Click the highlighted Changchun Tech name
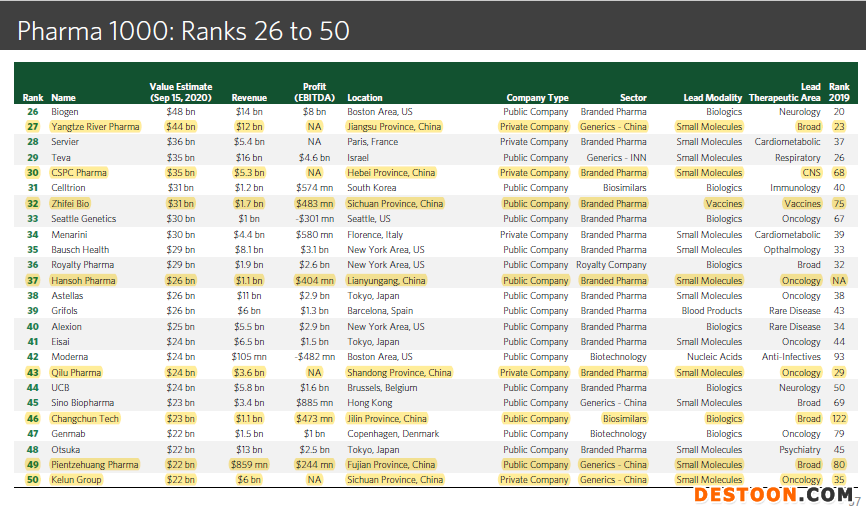The image size is (866, 517). coord(84,419)
